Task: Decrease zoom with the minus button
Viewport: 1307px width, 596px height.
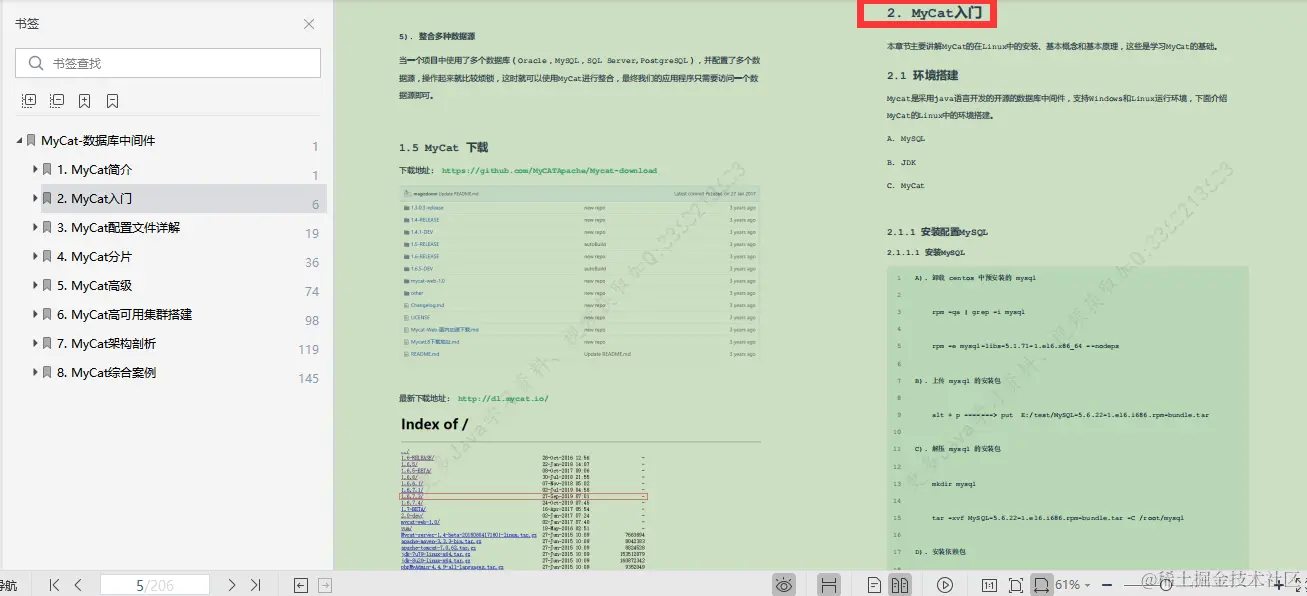Action: click(1105, 585)
